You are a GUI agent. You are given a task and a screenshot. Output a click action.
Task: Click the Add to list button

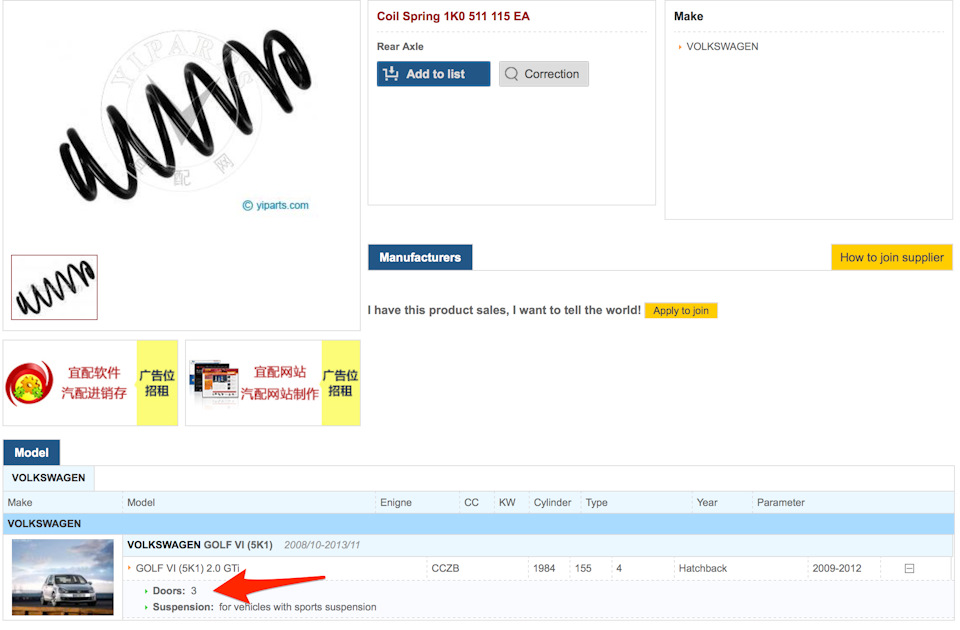(433, 74)
